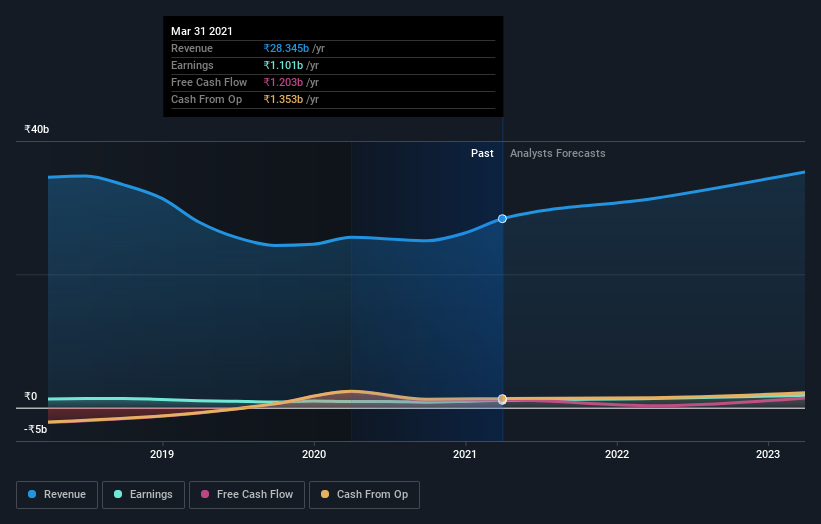Click the ₹1.203b free cash flow value
The height and width of the screenshot is (524, 821).
coord(283,82)
